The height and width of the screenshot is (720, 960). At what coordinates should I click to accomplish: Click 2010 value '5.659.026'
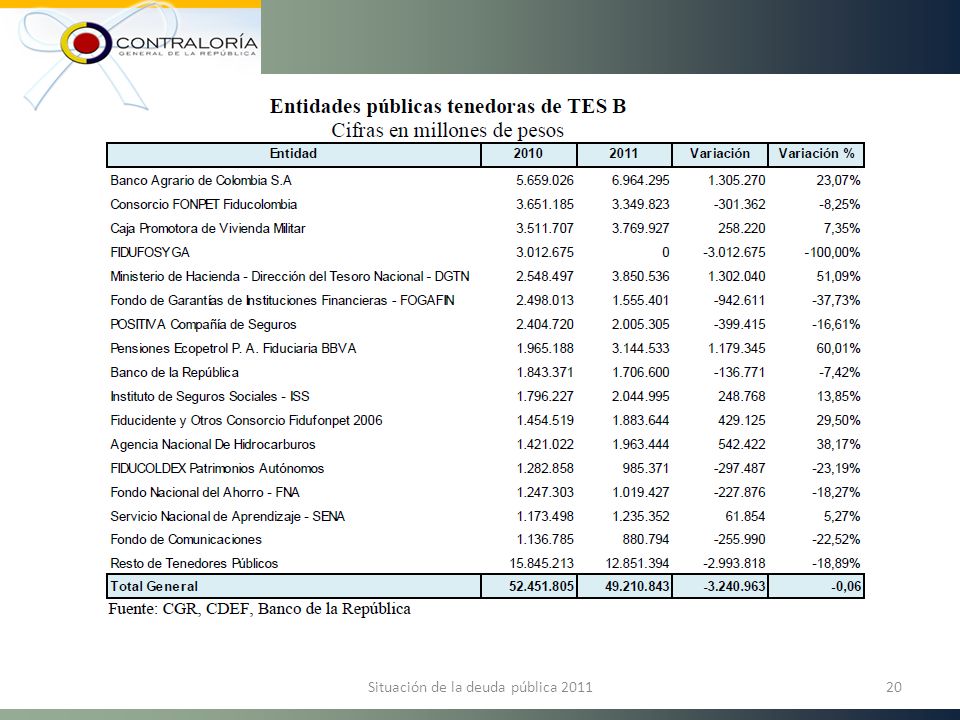click(x=545, y=181)
